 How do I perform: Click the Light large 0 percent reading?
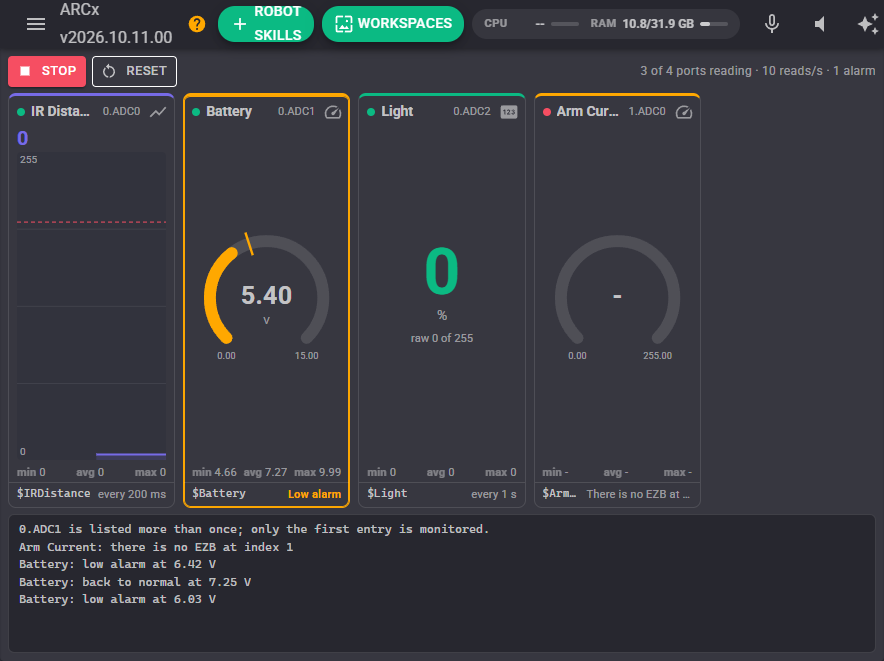point(441,271)
